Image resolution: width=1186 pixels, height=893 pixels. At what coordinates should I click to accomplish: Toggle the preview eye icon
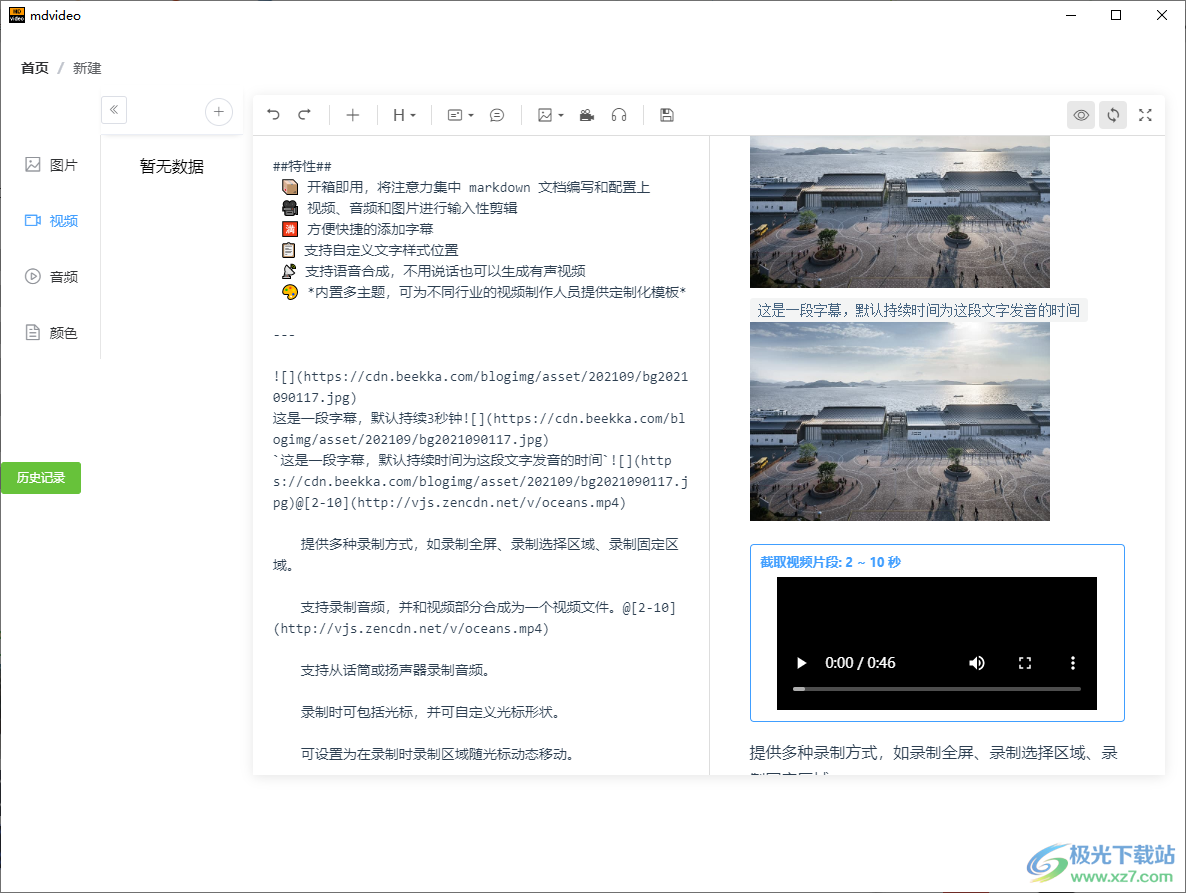[x=1080, y=115]
